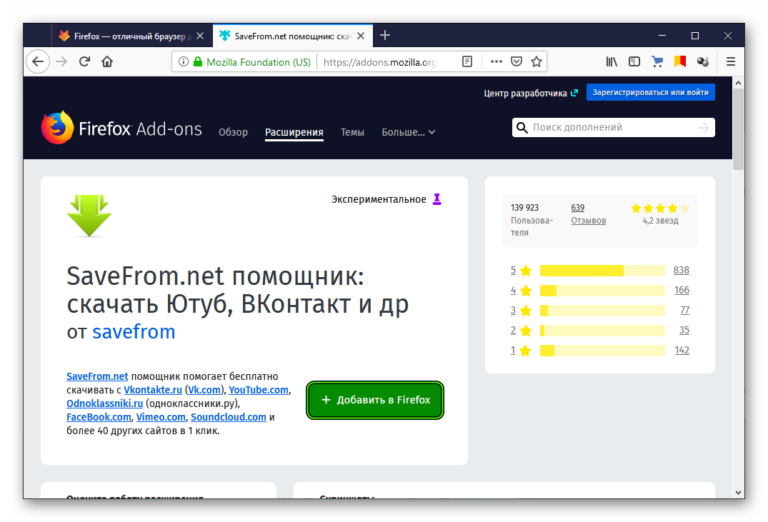Open Центр разработчика link
Viewport: 768px width, 522px height.
[530, 93]
